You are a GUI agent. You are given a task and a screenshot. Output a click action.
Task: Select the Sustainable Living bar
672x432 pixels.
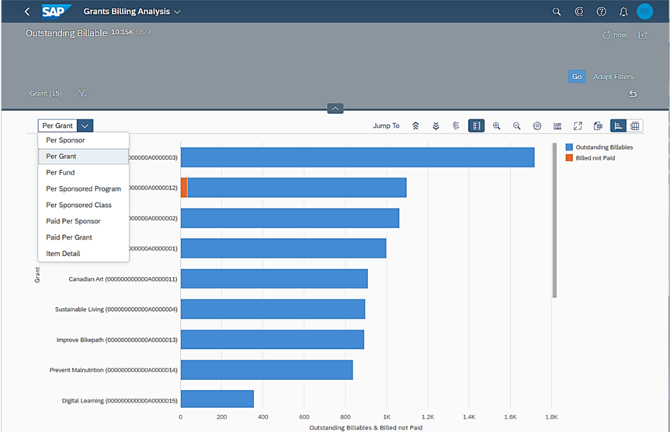(273, 309)
